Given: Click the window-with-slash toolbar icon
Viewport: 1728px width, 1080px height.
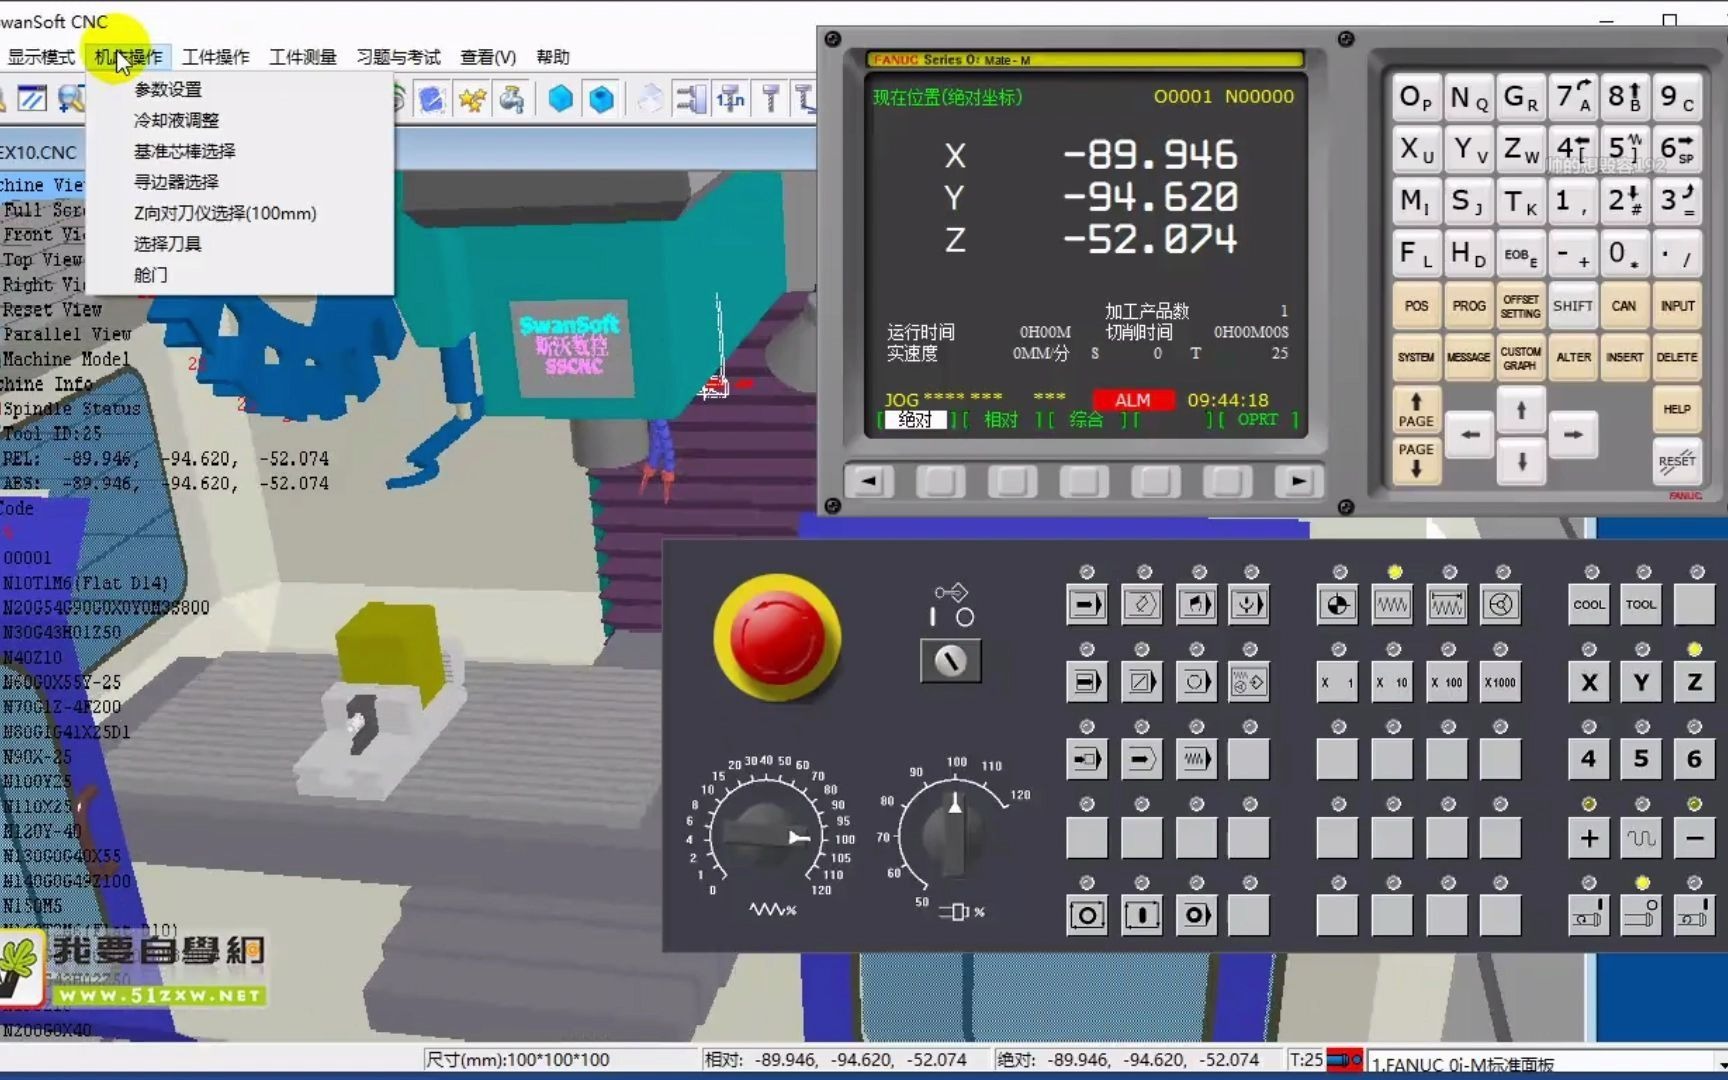Looking at the screenshot, I should pyautogui.click(x=32, y=99).
